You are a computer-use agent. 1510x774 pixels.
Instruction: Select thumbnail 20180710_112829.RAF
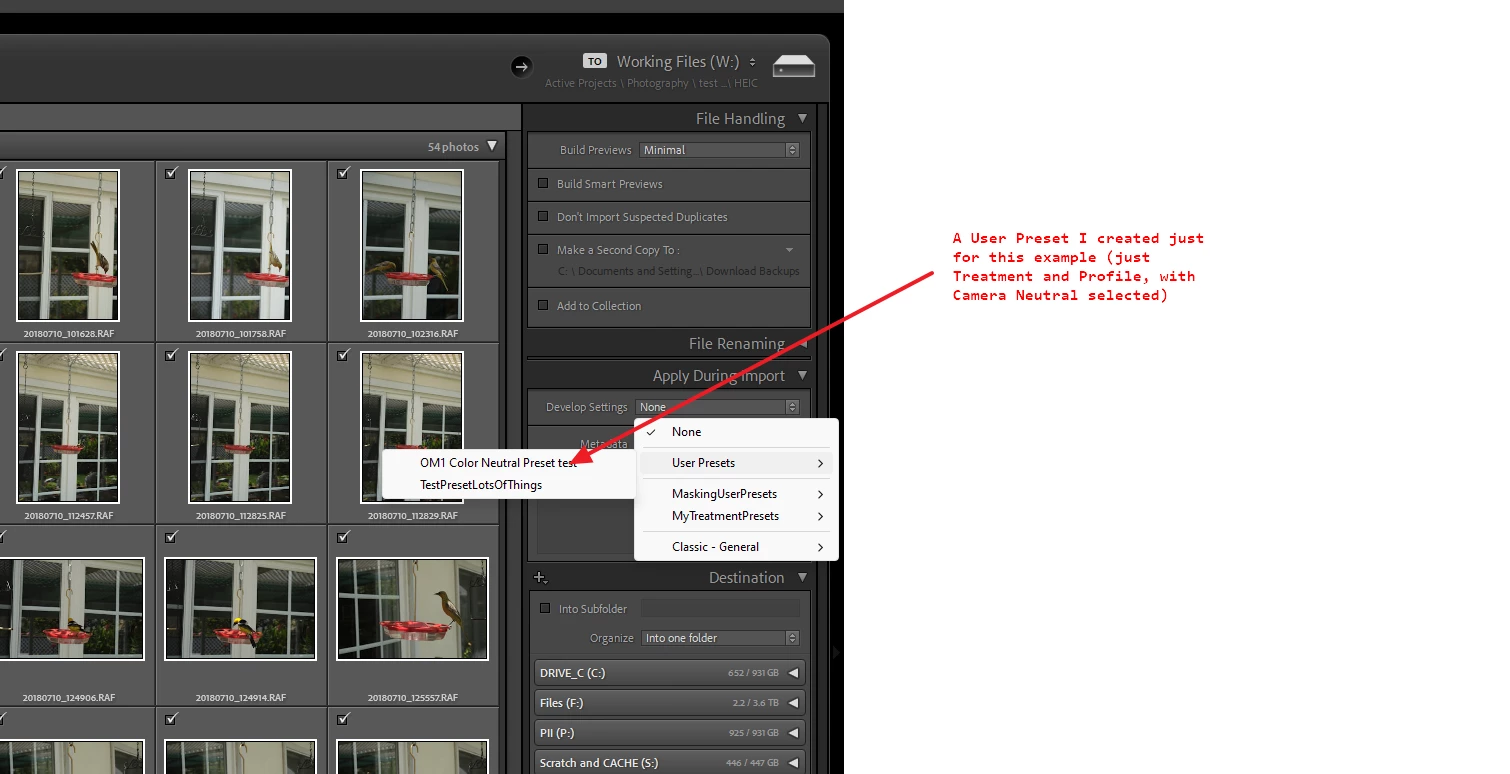pos(412,427)
